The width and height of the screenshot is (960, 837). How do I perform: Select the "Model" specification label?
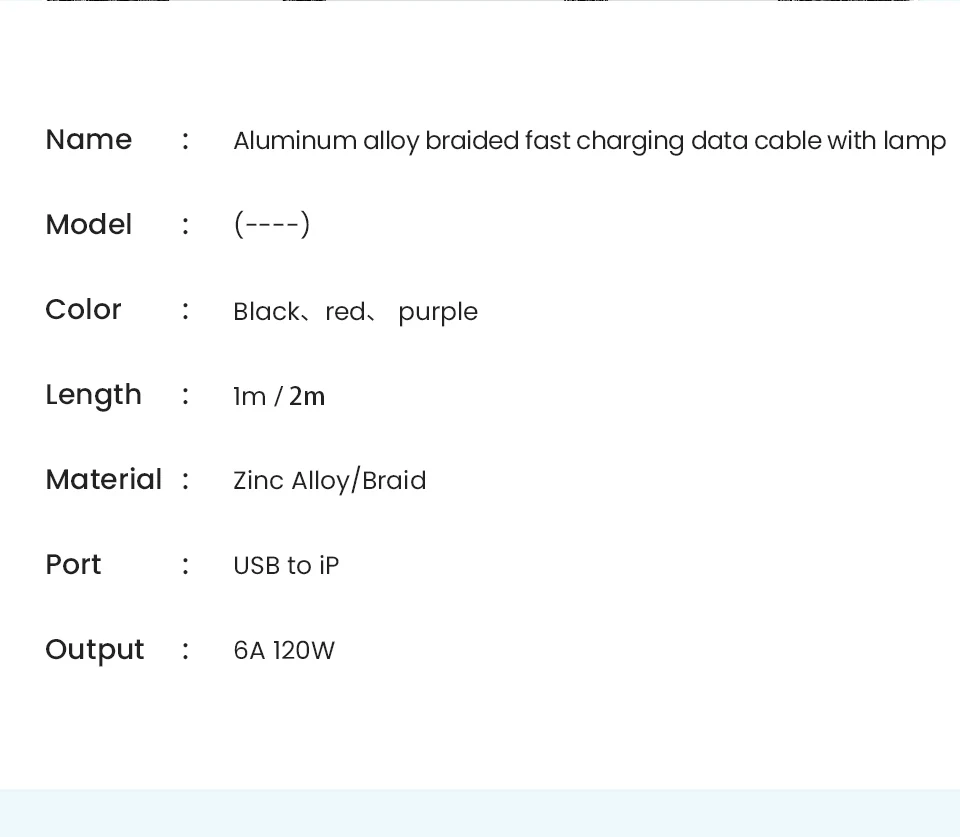89,225
